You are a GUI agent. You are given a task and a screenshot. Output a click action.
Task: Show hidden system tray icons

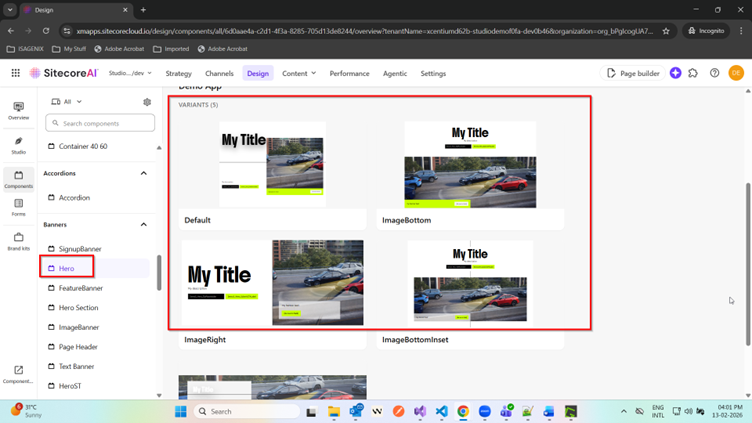[x=623, y=411]
